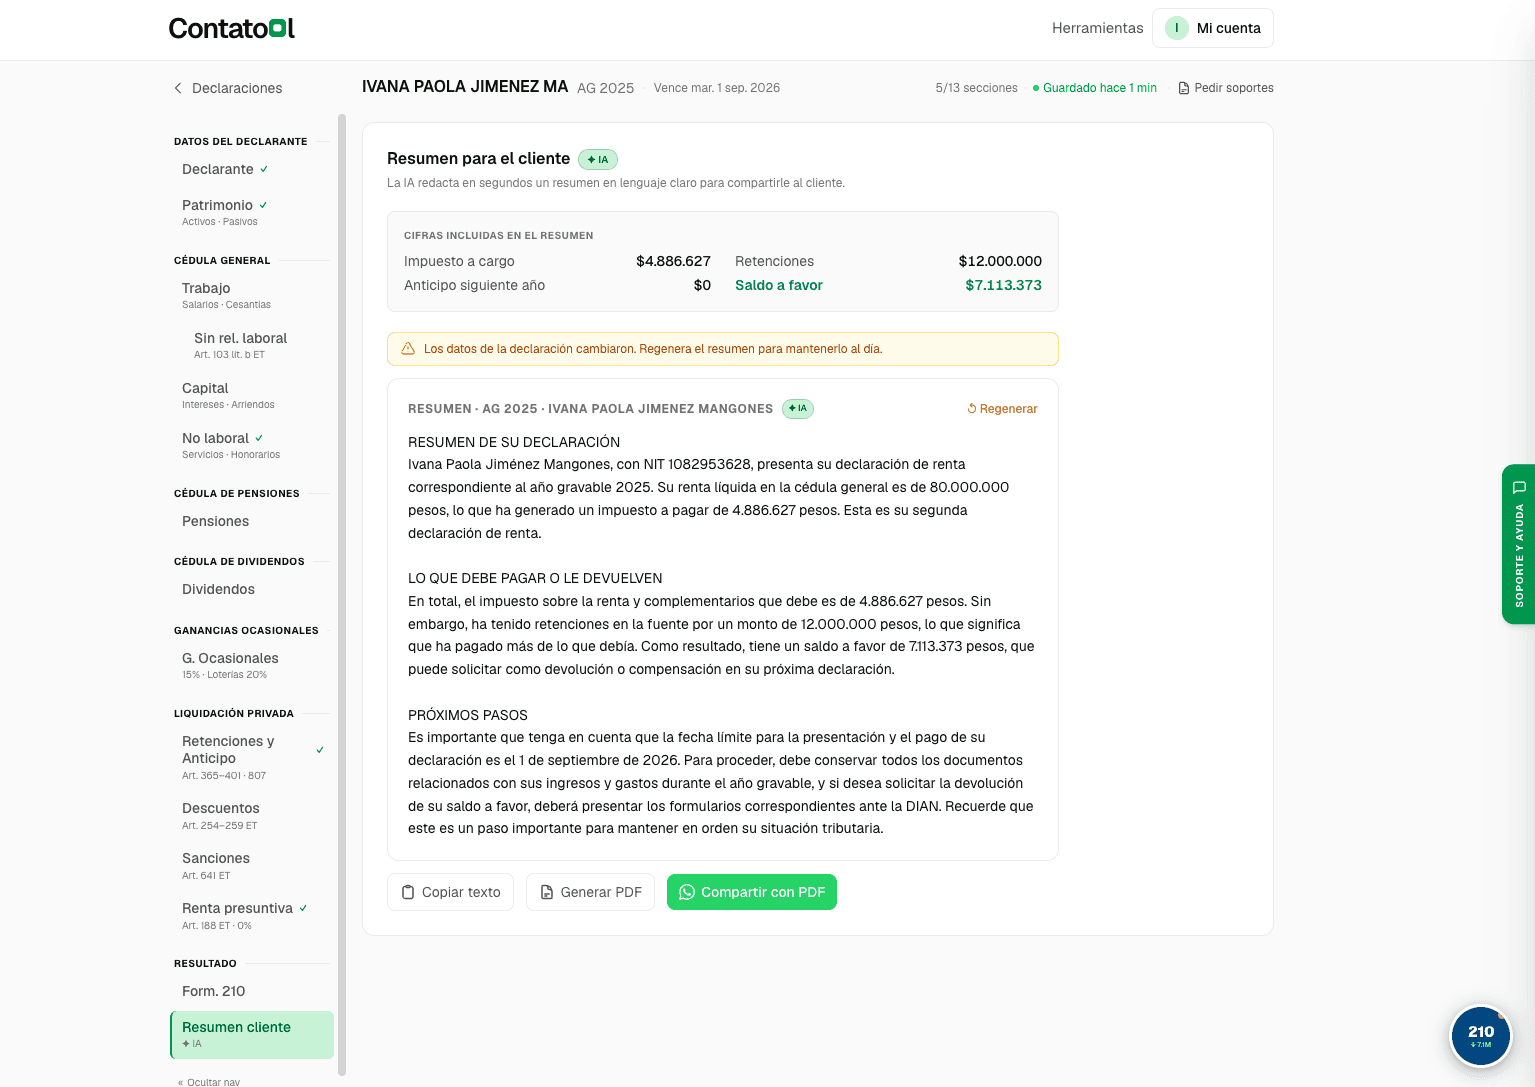Click IA badge beside Resumen para el cliente
Viewport: 1535px width, 1087px height.
coord(598,159)
